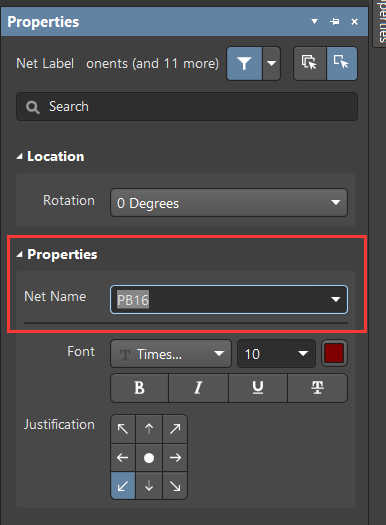Click the magnifier search icon

pos(33,107)
